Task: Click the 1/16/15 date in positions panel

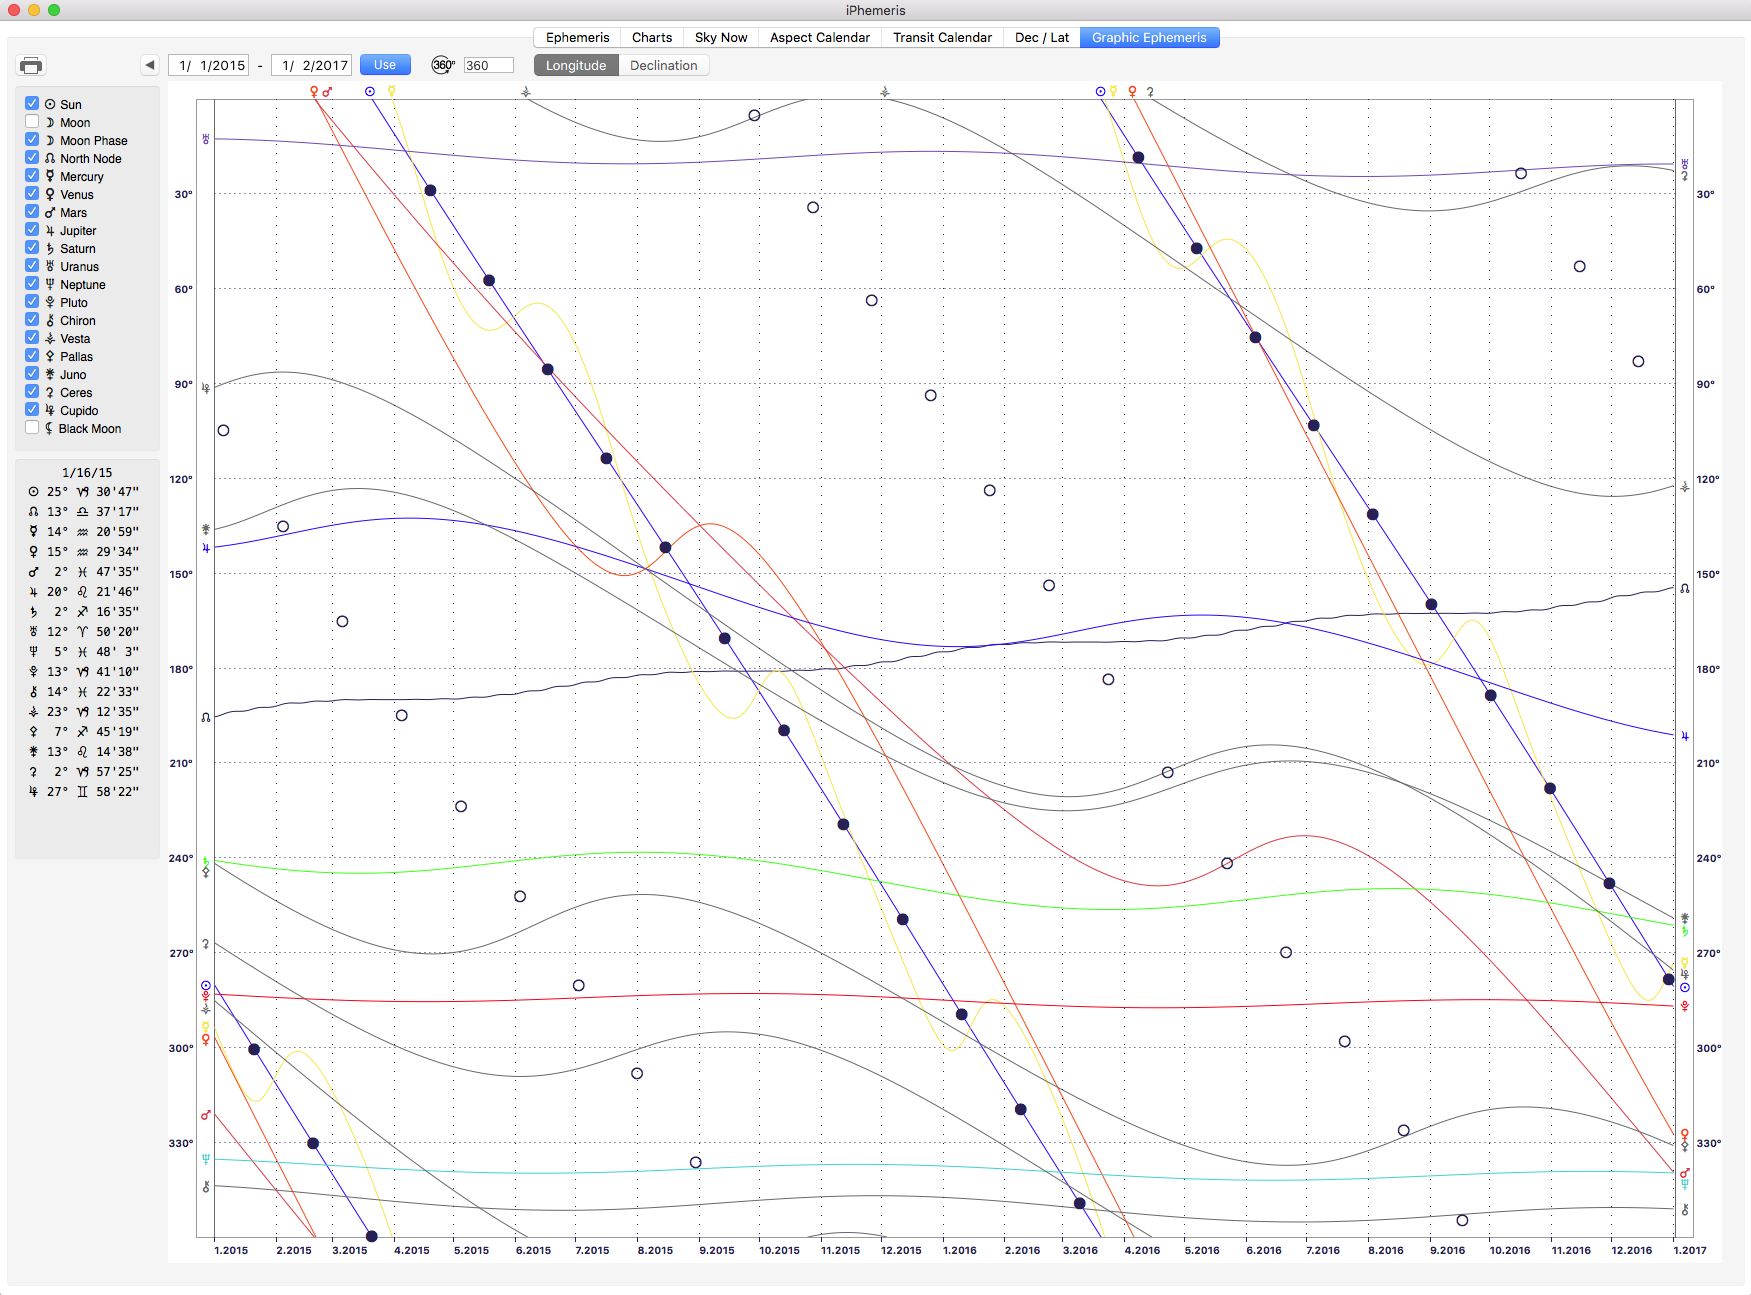Action: coord(87,472)
